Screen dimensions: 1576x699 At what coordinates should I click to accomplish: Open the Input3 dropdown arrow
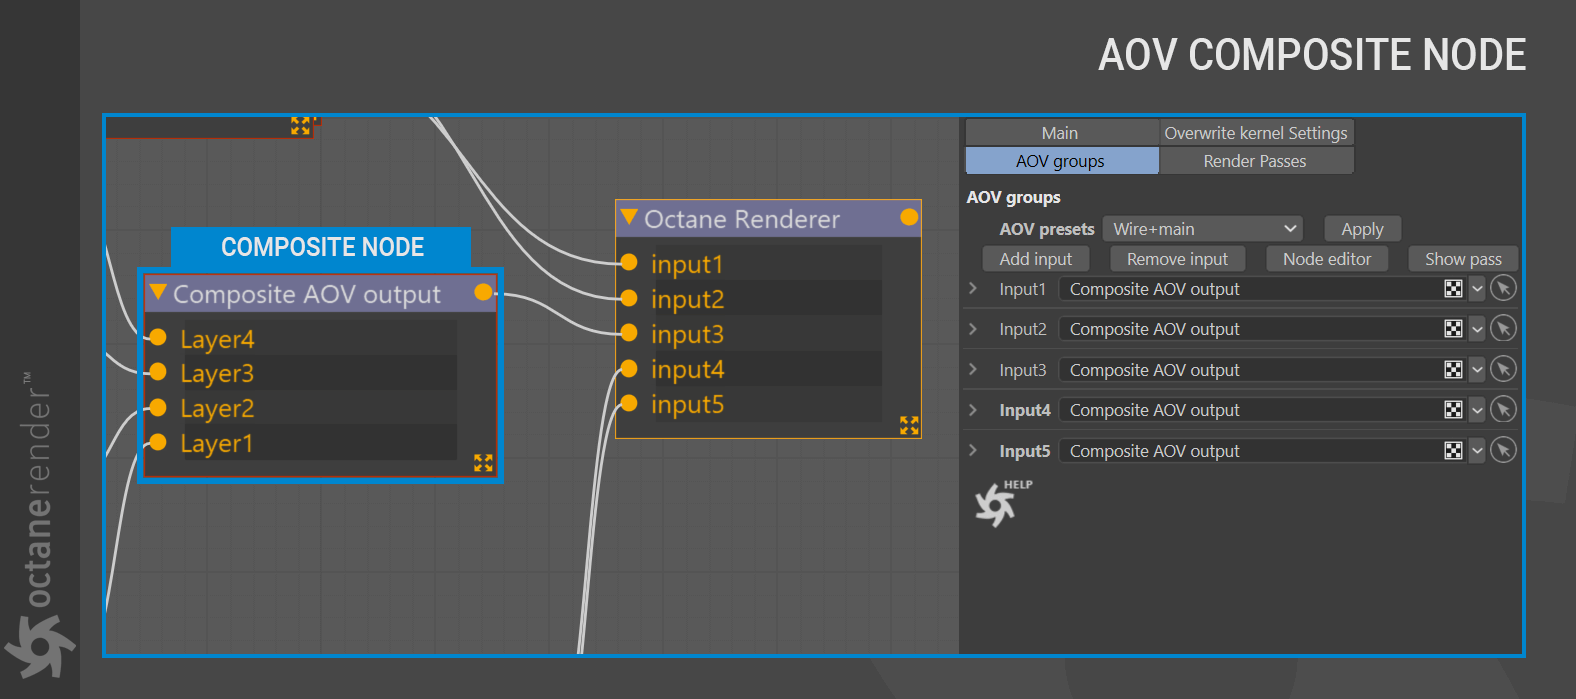1477,370
